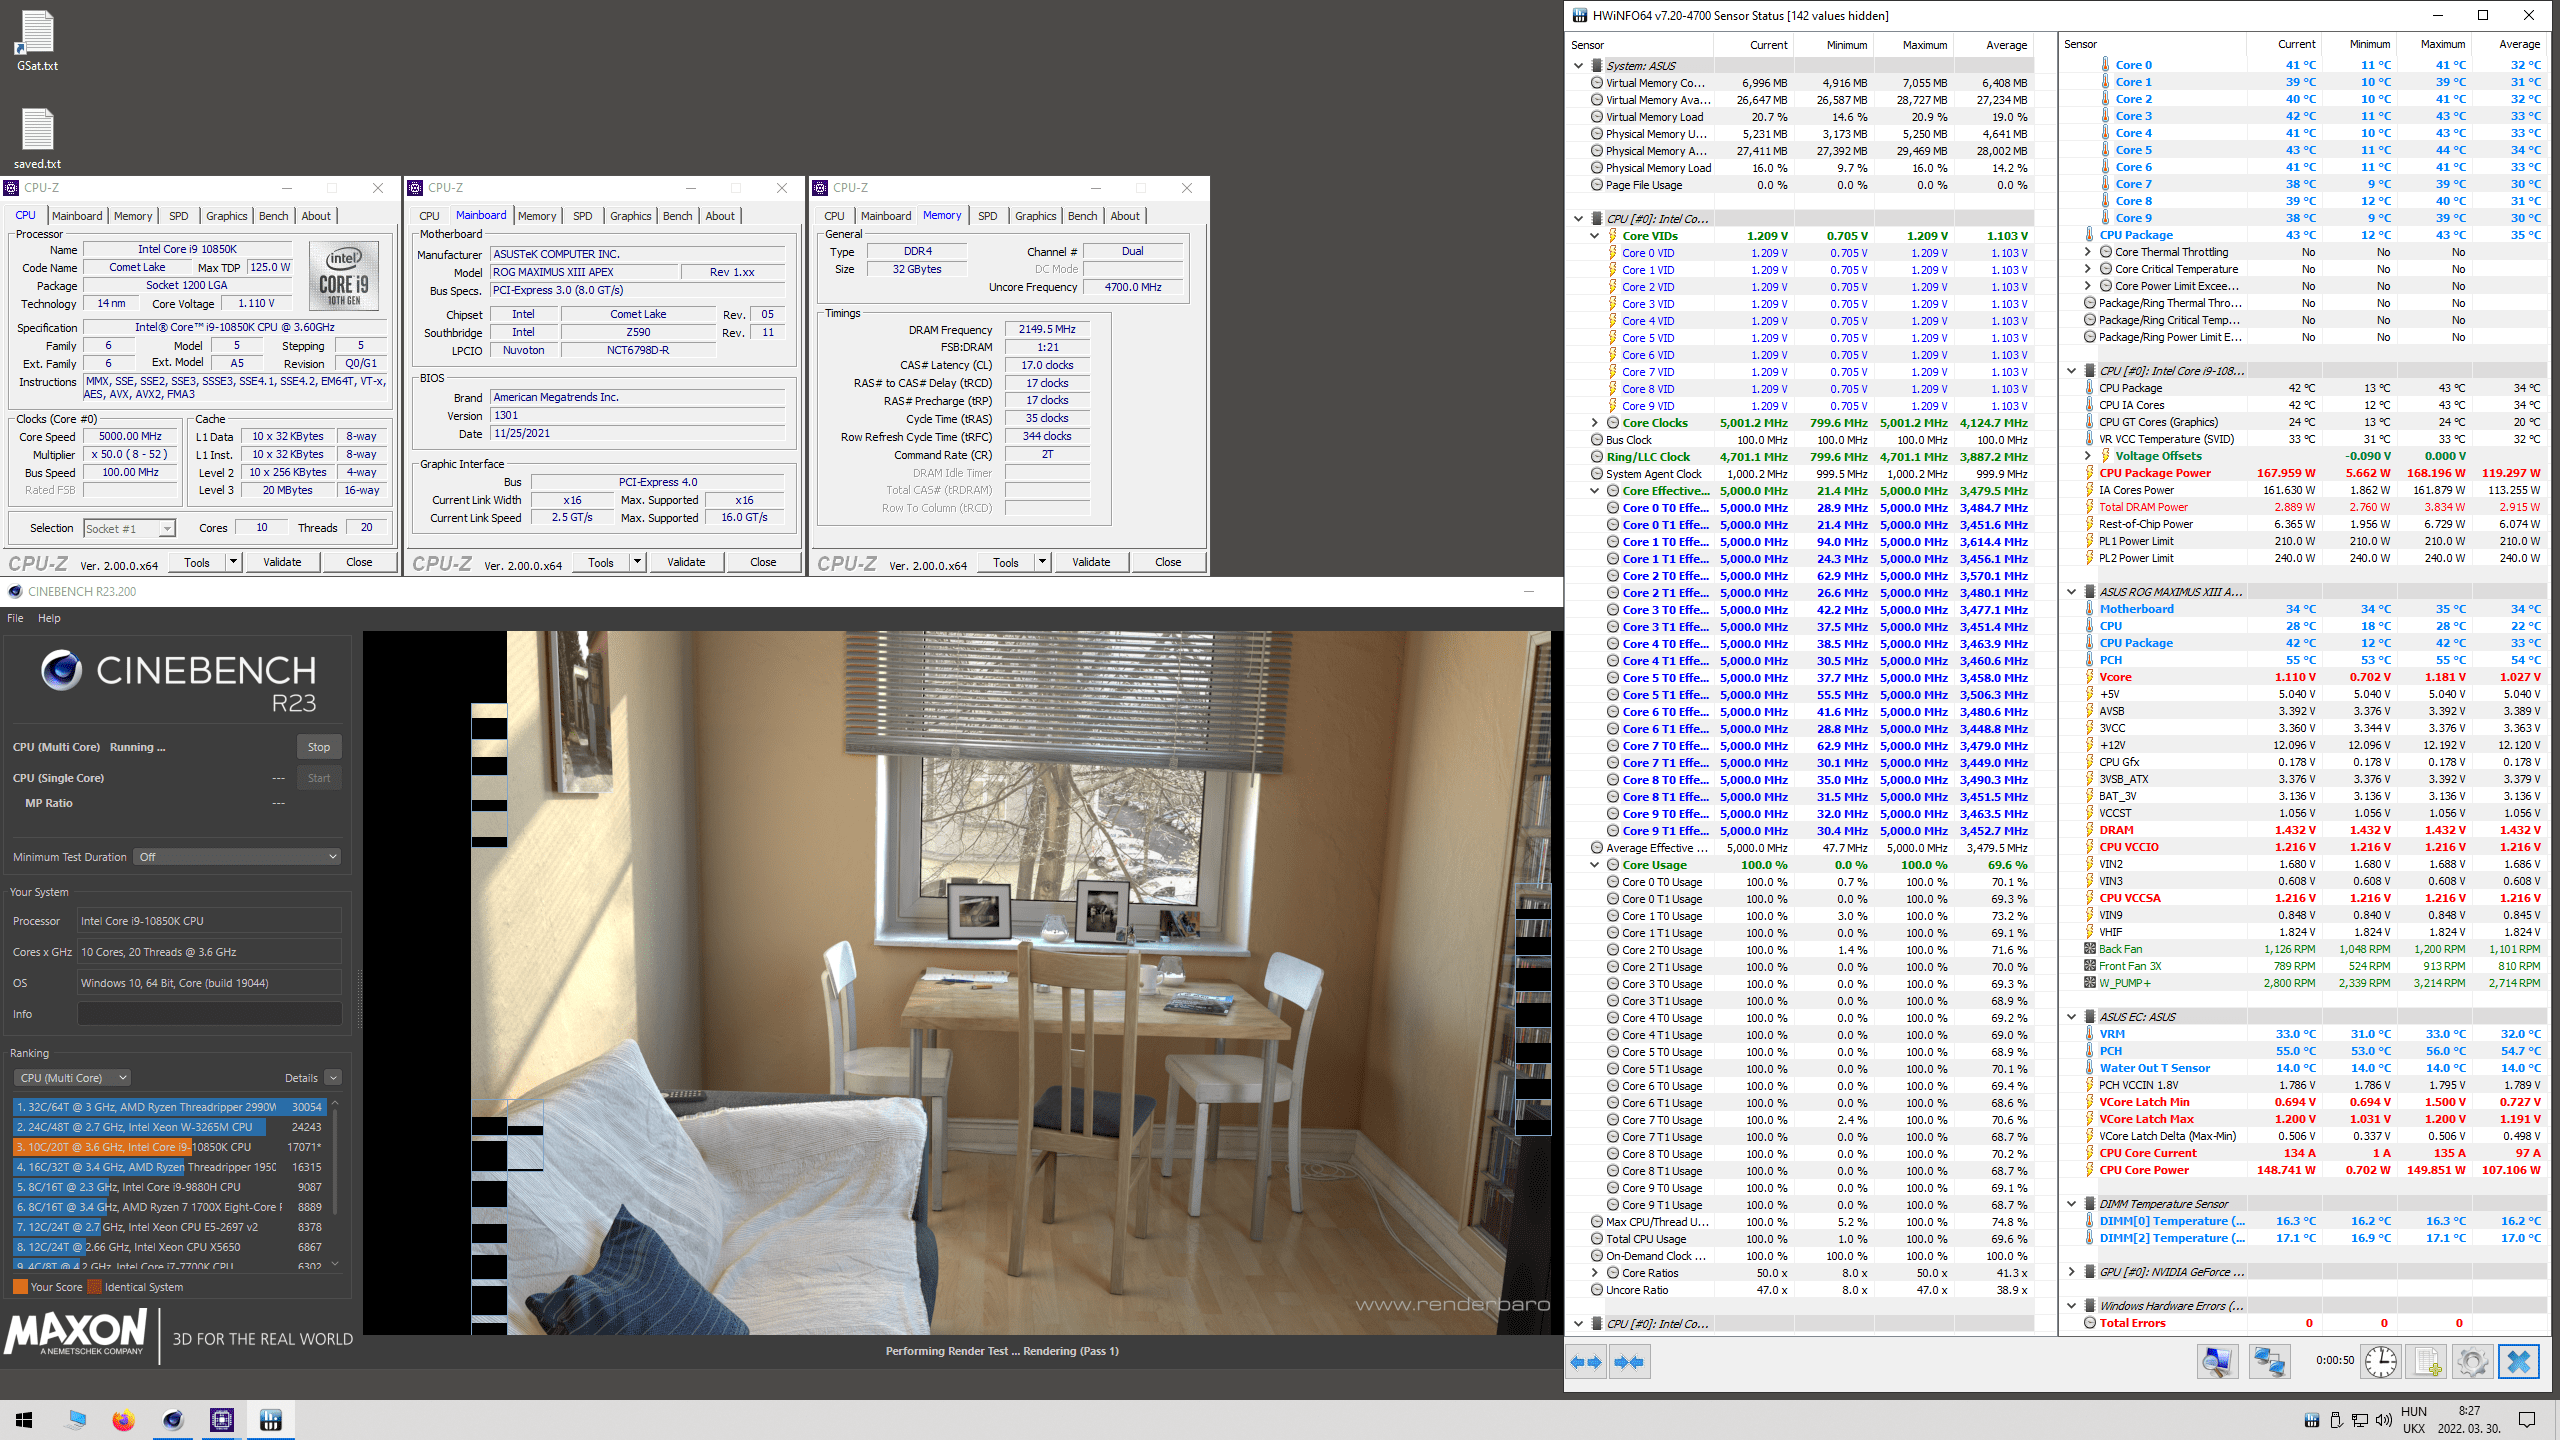The image size is (2560, 1440).
Task: Click Validate in third CPU-Z window
Action: (1091, 562)
